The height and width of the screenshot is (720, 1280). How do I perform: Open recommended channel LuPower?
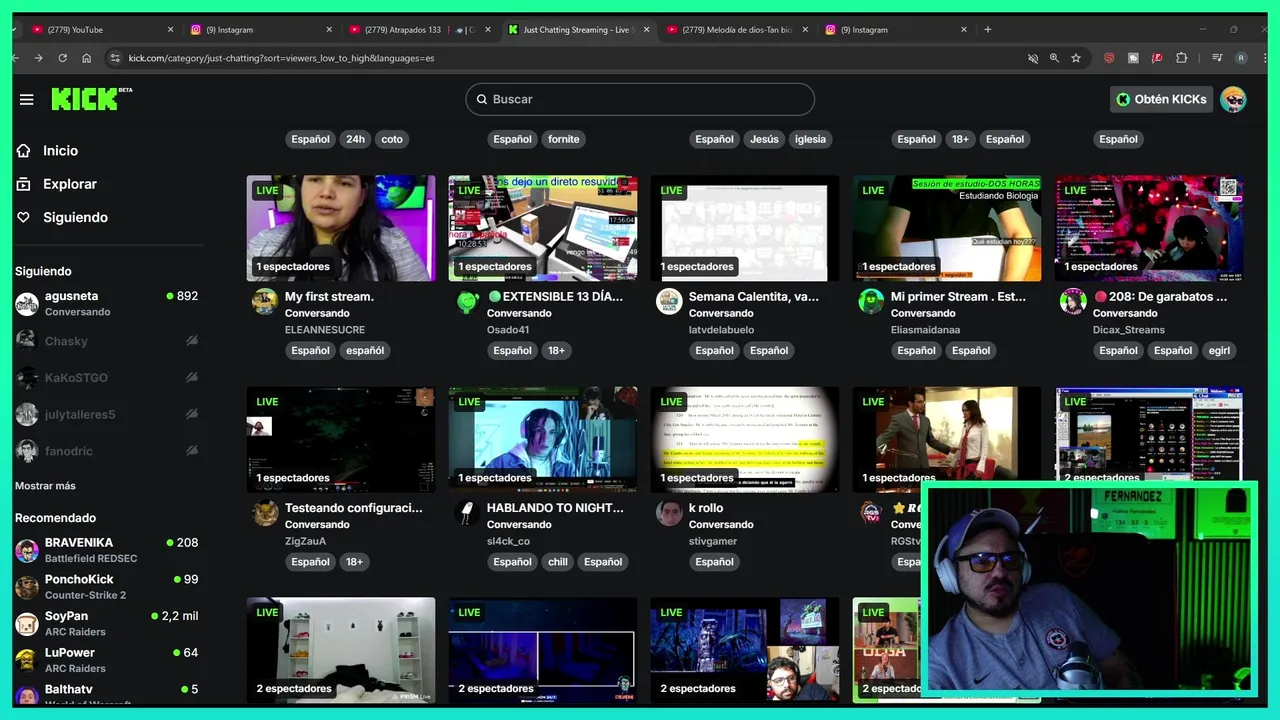[x=106, y=660]
